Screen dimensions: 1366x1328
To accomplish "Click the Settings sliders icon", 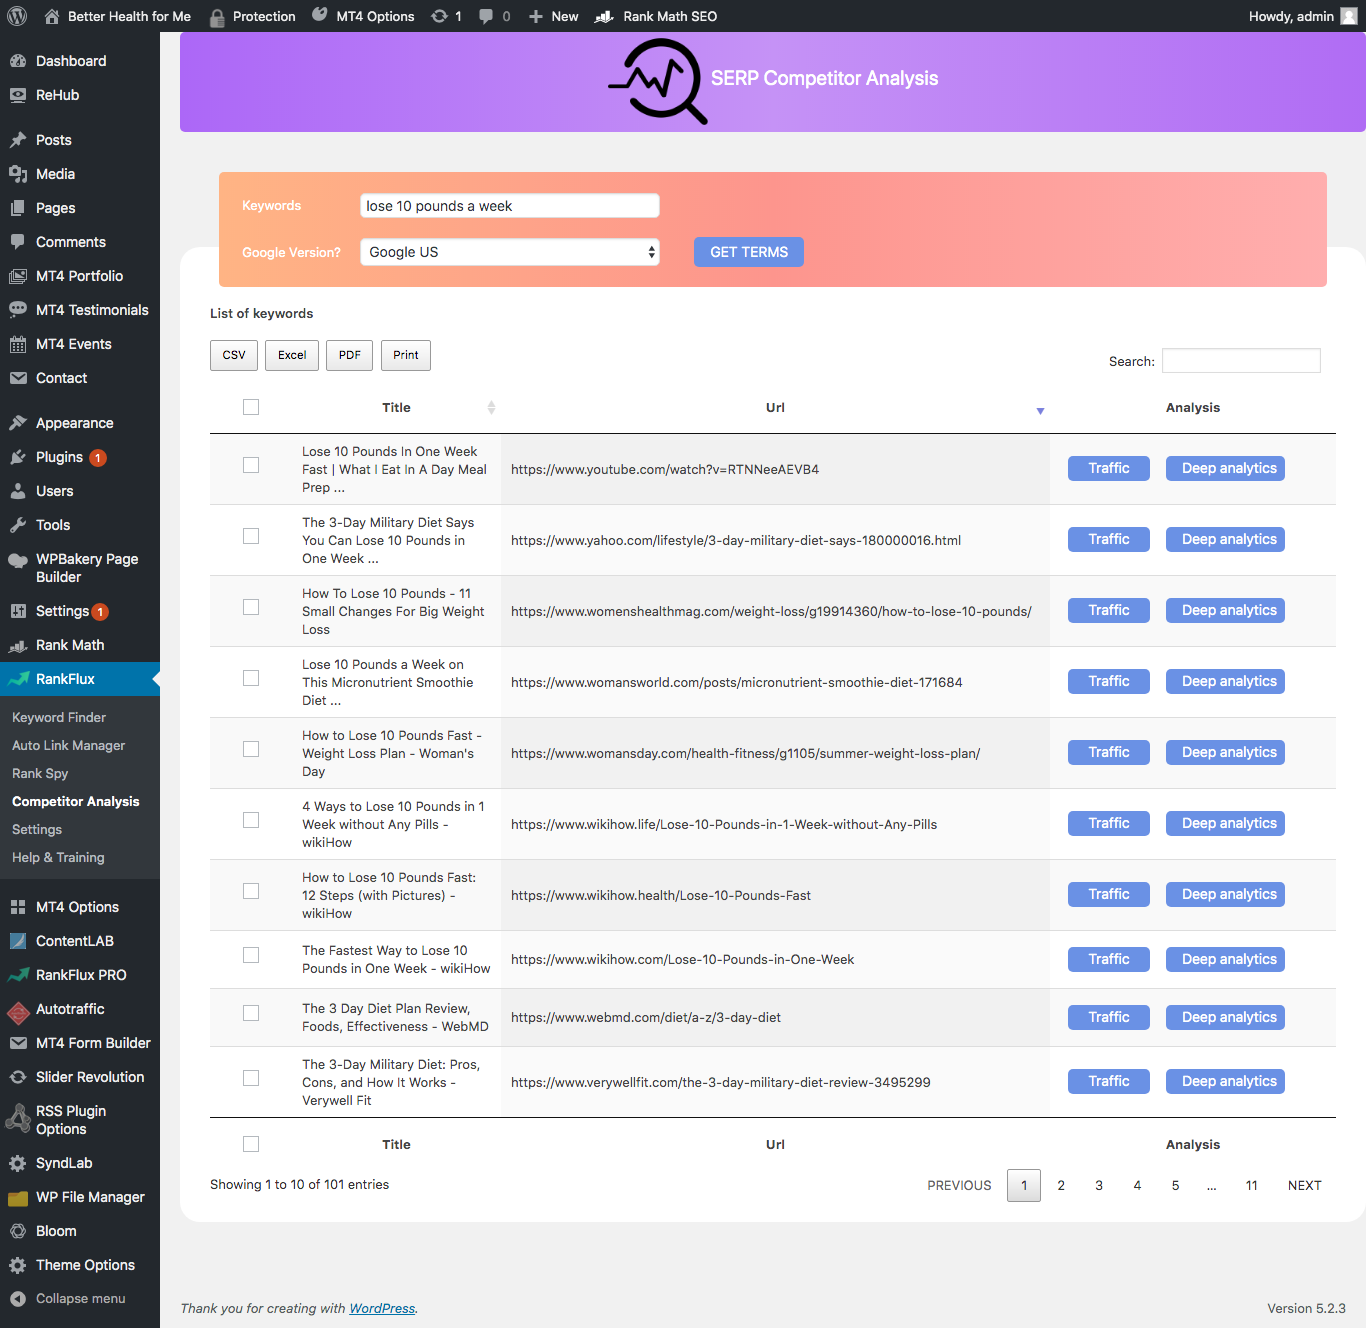I will (x=18, y=611).
